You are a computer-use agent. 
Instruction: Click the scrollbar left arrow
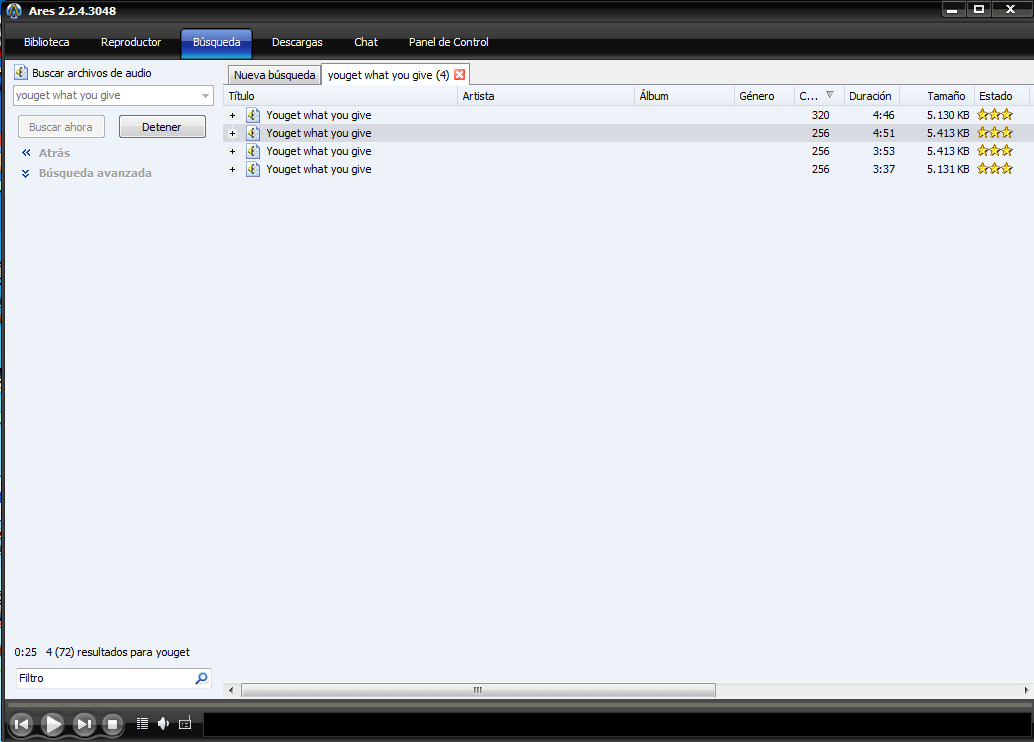point(231,690)
